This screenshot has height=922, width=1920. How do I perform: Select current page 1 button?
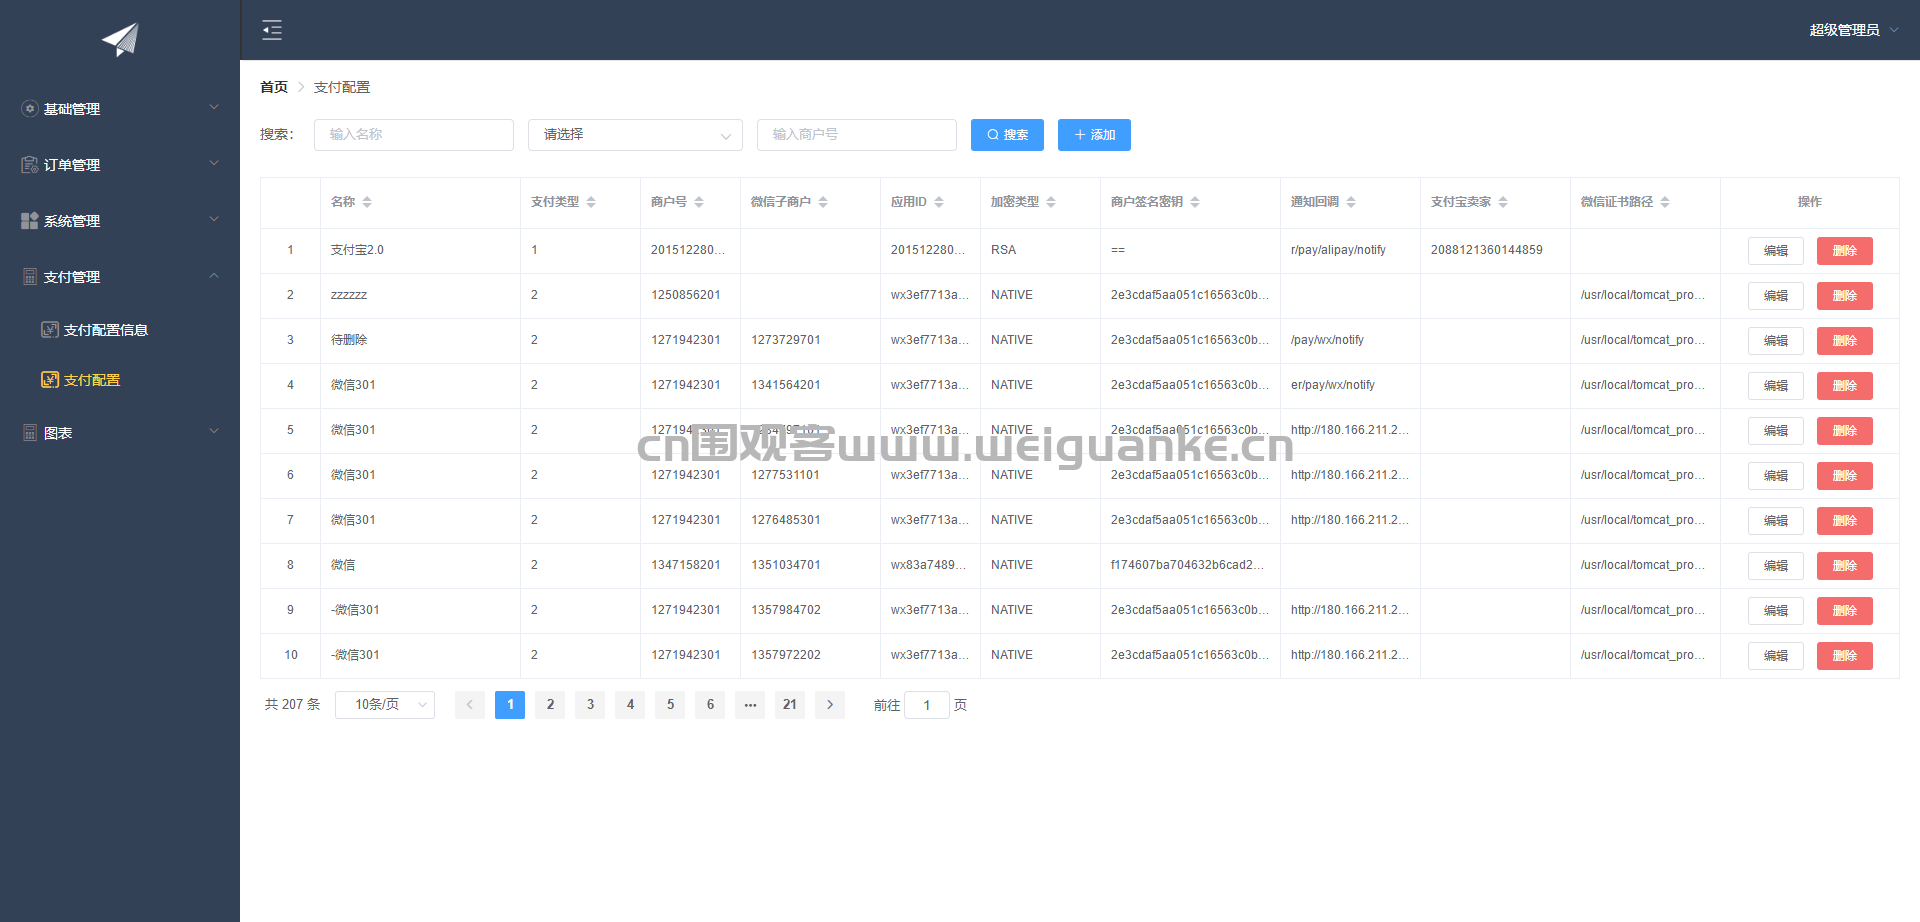coord(510,705)
